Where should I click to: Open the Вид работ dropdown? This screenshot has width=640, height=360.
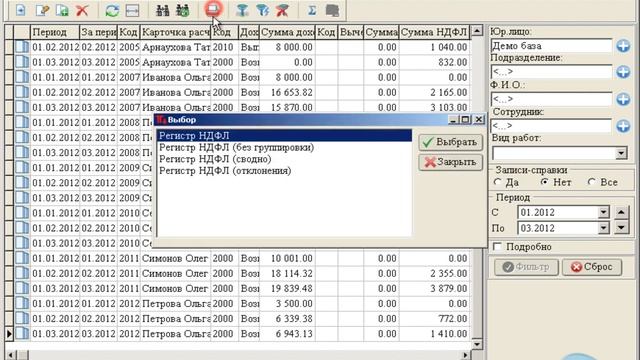[621, 153]
